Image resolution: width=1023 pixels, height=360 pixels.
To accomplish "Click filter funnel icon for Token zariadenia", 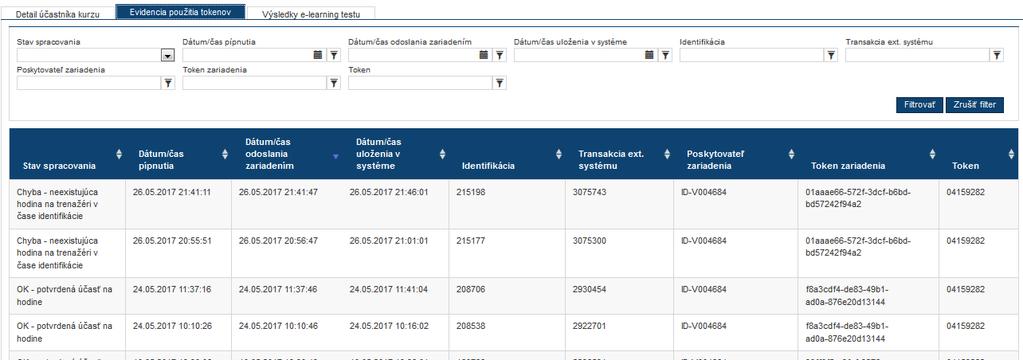I will 333,83.
